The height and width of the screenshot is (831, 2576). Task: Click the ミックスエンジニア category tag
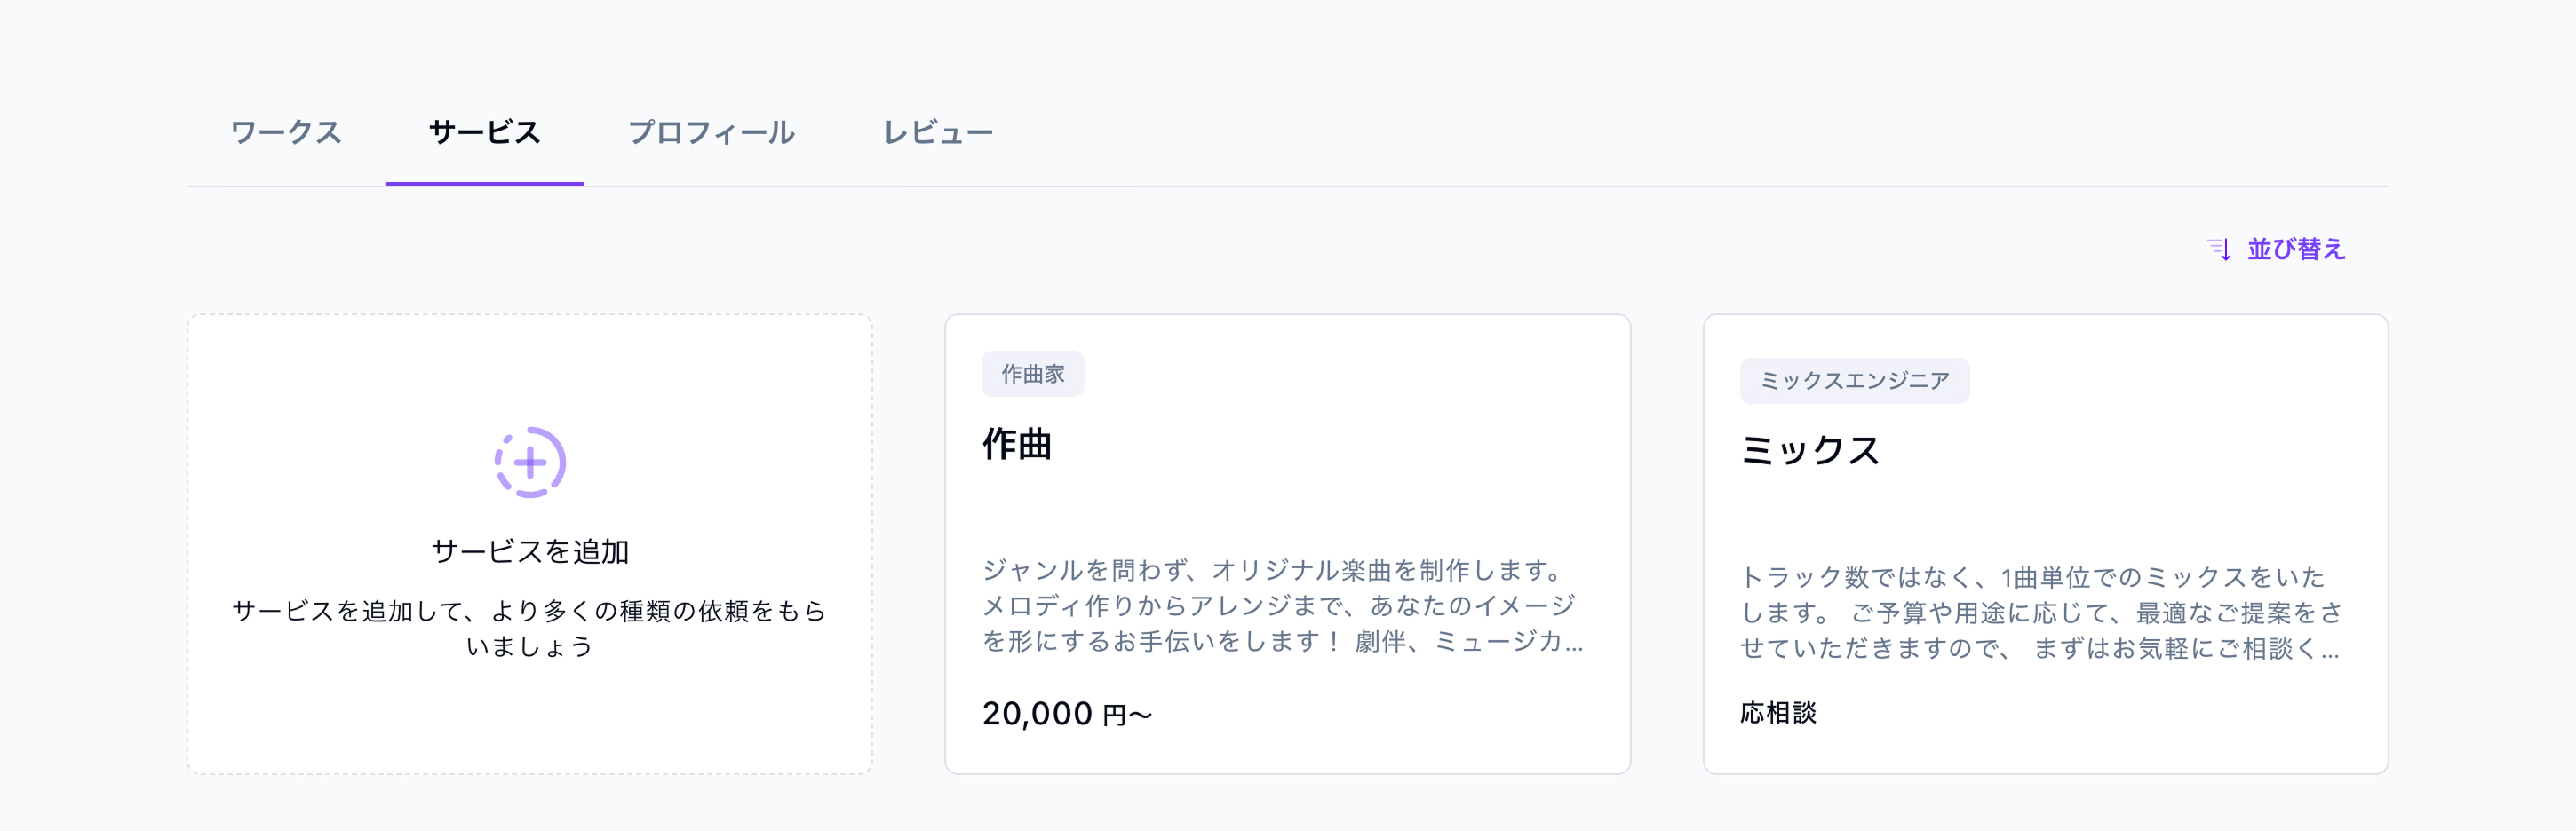click(1854, 381)
